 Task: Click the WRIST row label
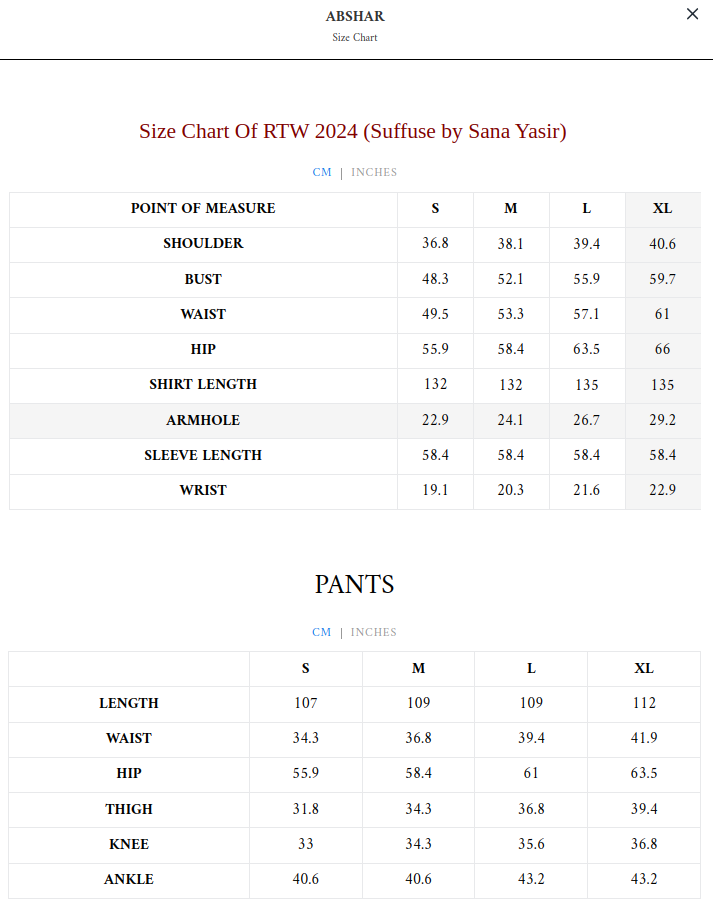203,490
